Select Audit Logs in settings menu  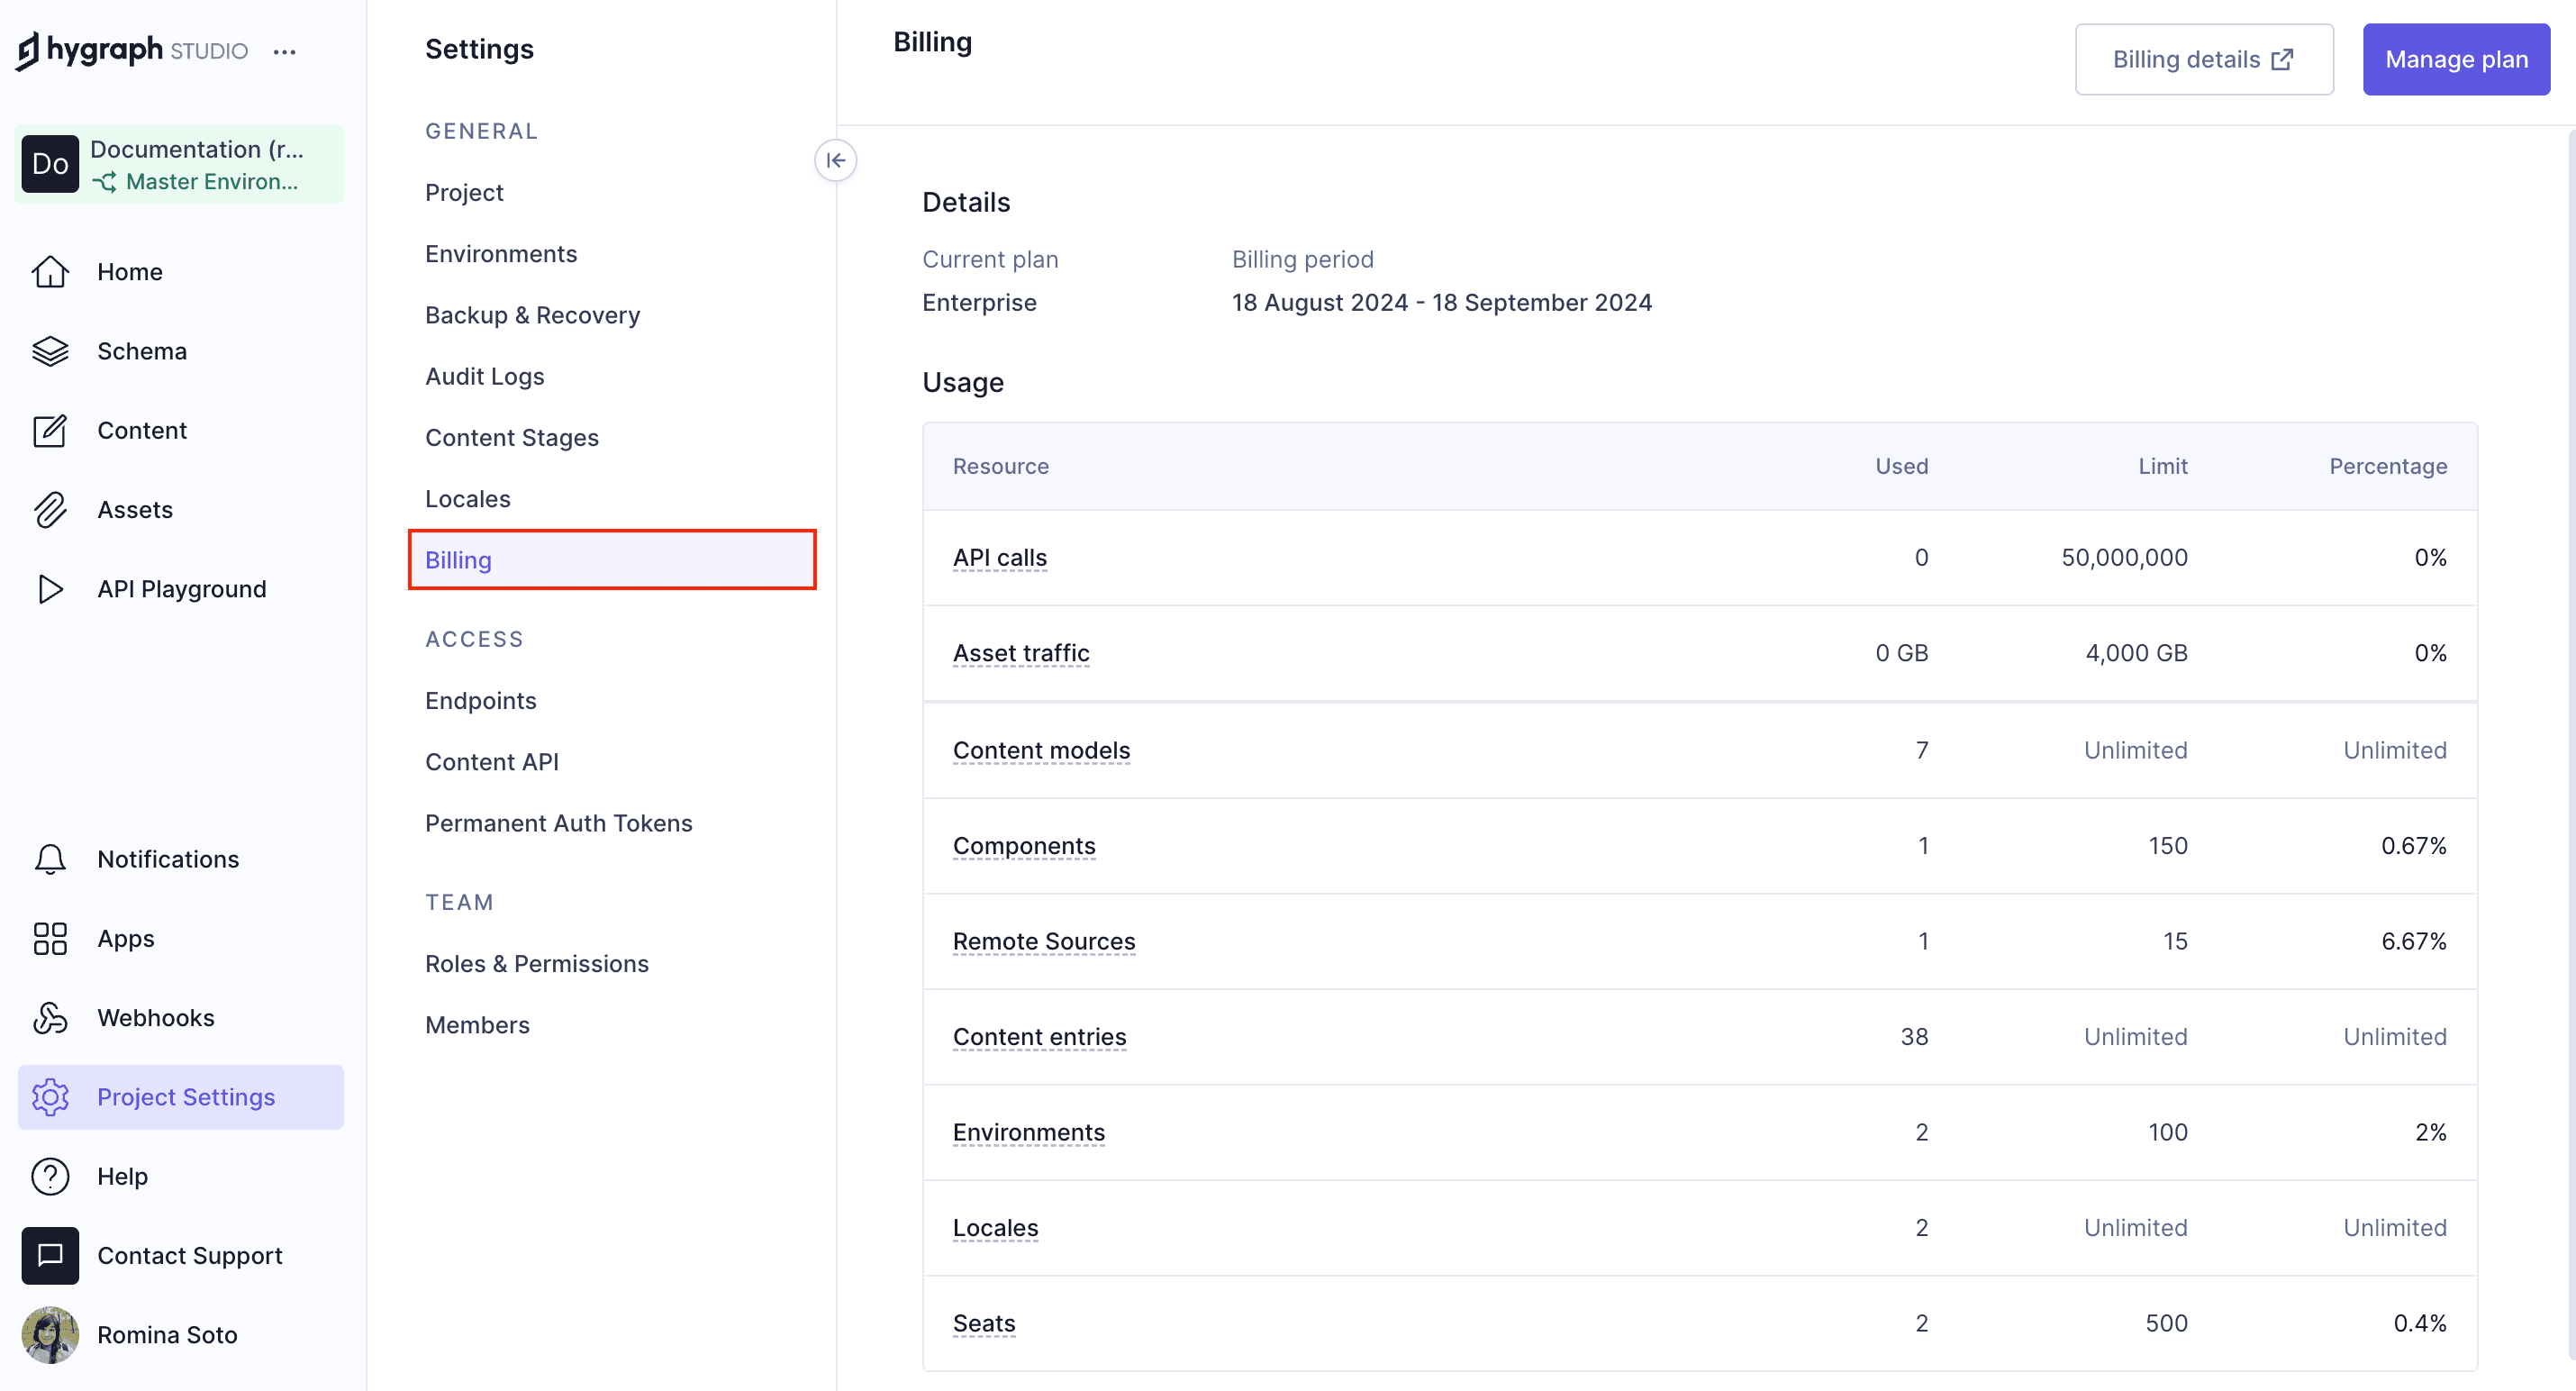[485, 376]
